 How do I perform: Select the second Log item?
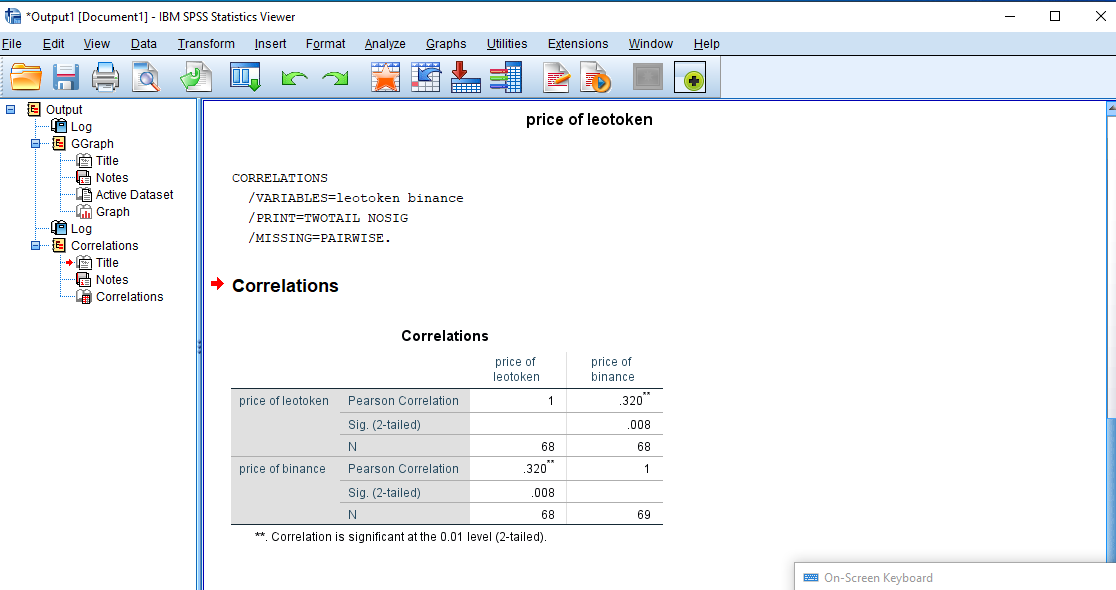point(81,228)
